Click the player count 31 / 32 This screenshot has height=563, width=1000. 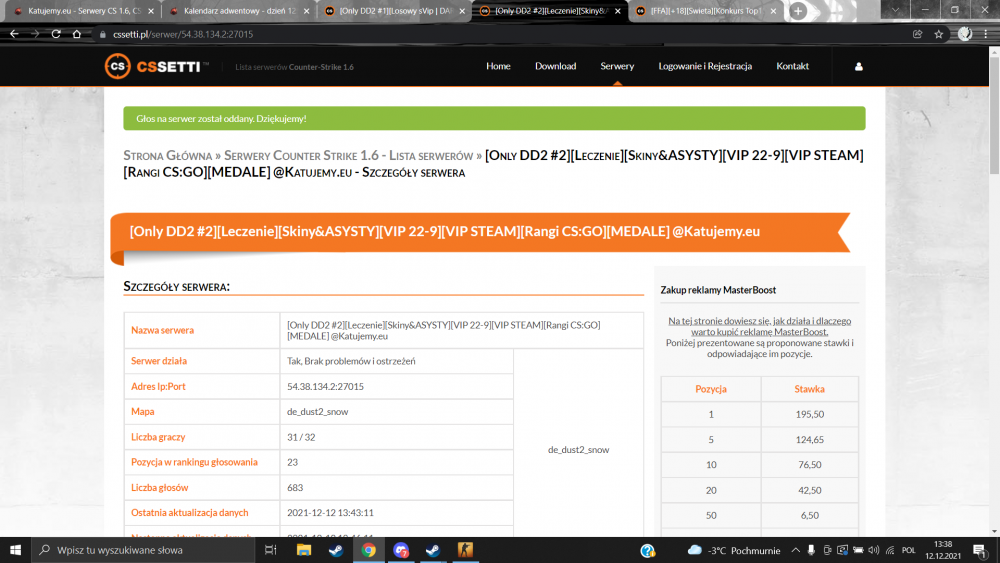(301, 437)
